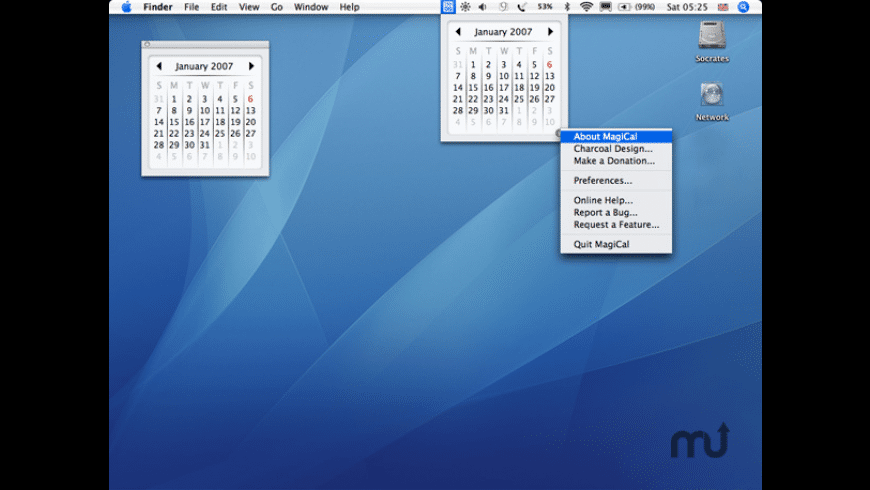
Task: Open the Bluetooth status icon
Action: pyautogui.click(x=567, y=7)
